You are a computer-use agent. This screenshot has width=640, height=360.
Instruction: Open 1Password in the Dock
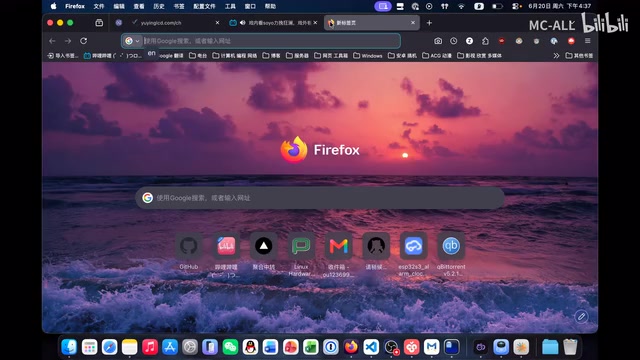click(331, 347)
